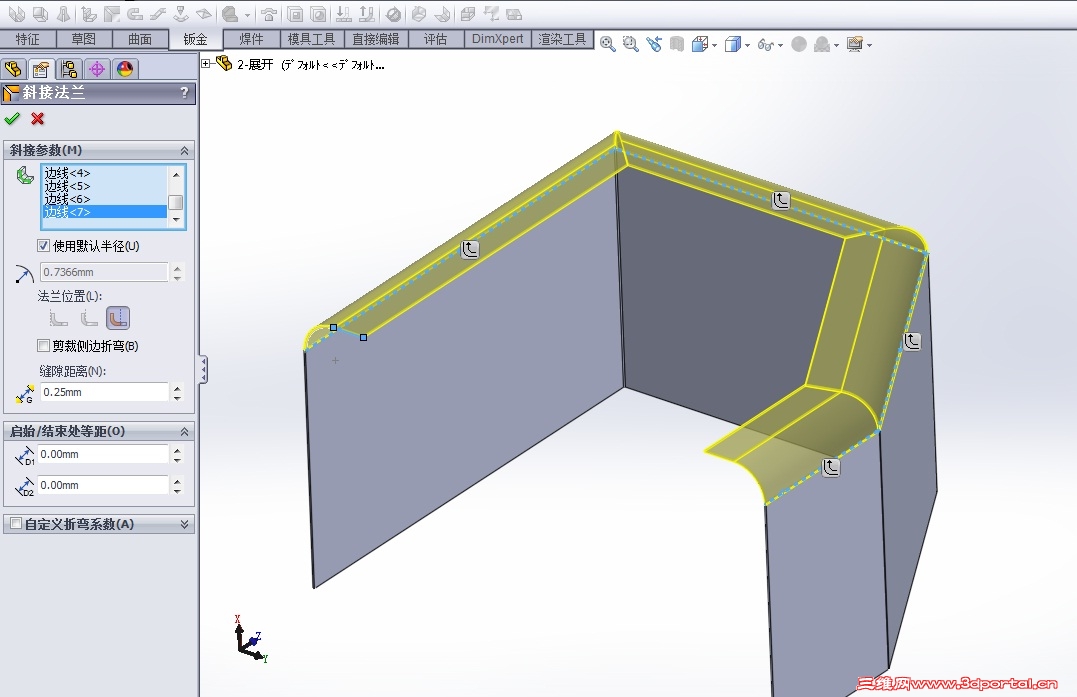Image resolution: width=1077 pixels, height=697 pixels.
Task: Click the Zoom to Fit magnifier icon
Action: 607,45
